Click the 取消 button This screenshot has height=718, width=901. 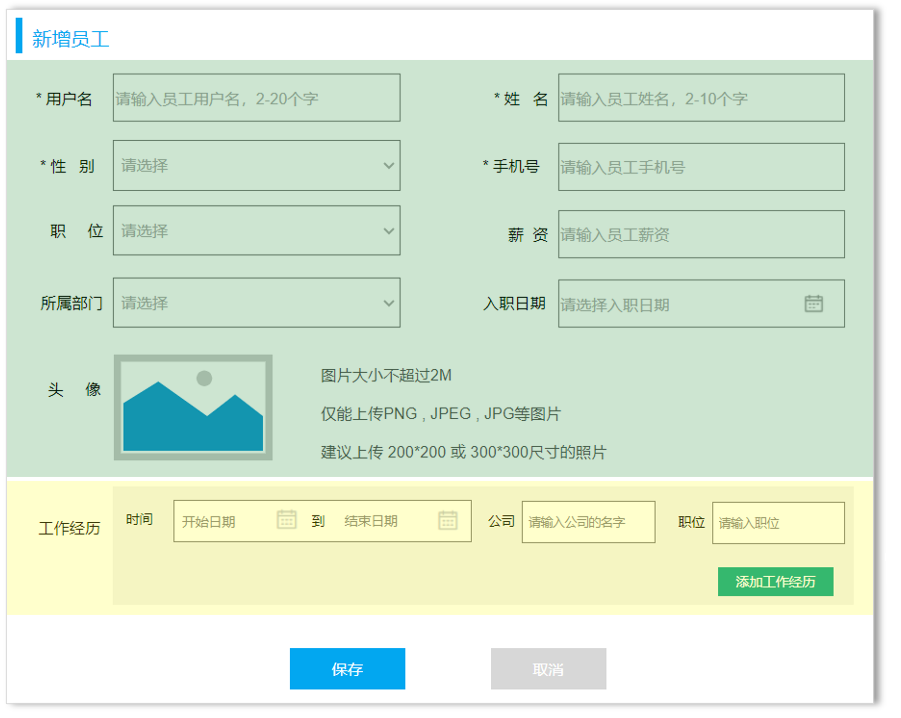[x=548, y=669]
